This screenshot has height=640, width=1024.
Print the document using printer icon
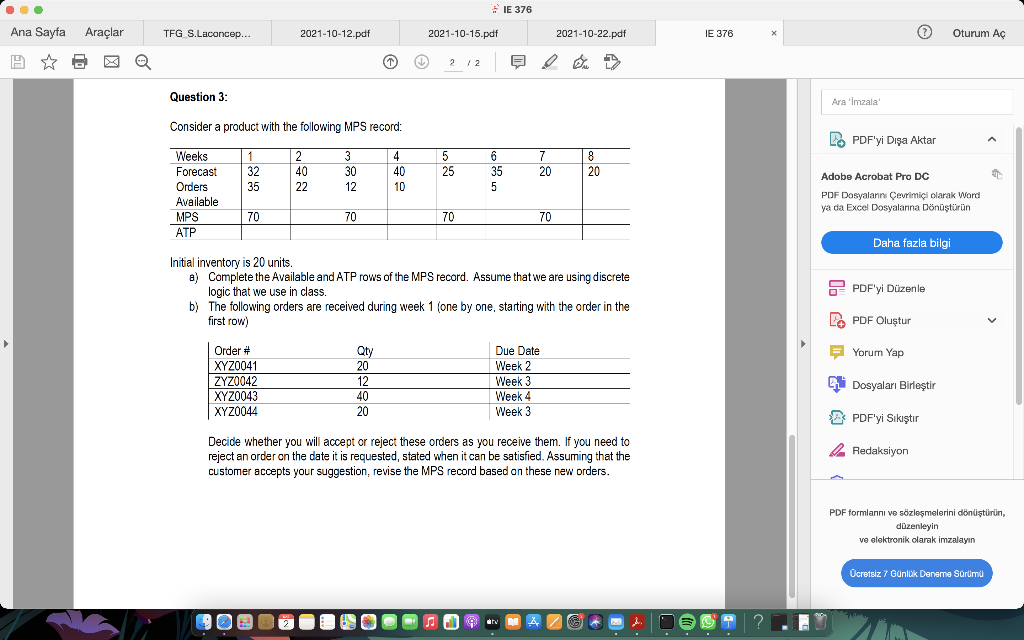80,62
